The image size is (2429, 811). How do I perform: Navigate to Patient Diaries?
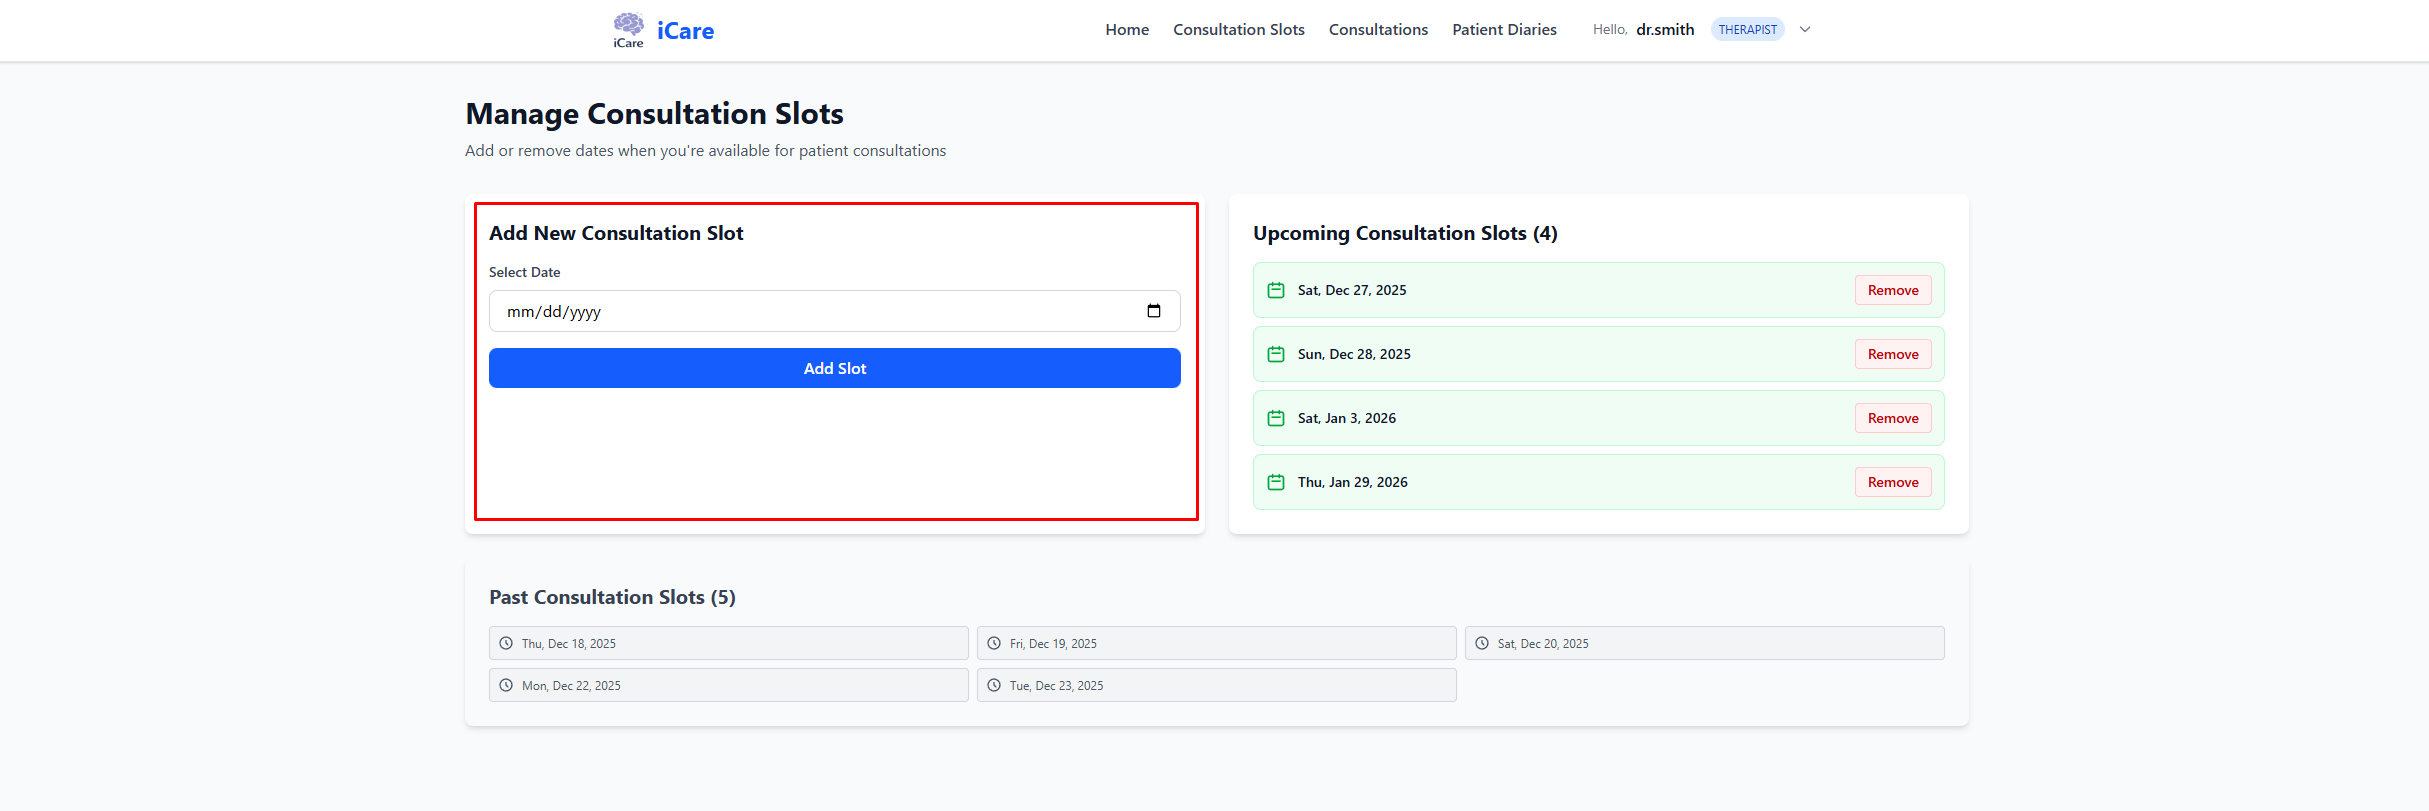point(1504,29)
